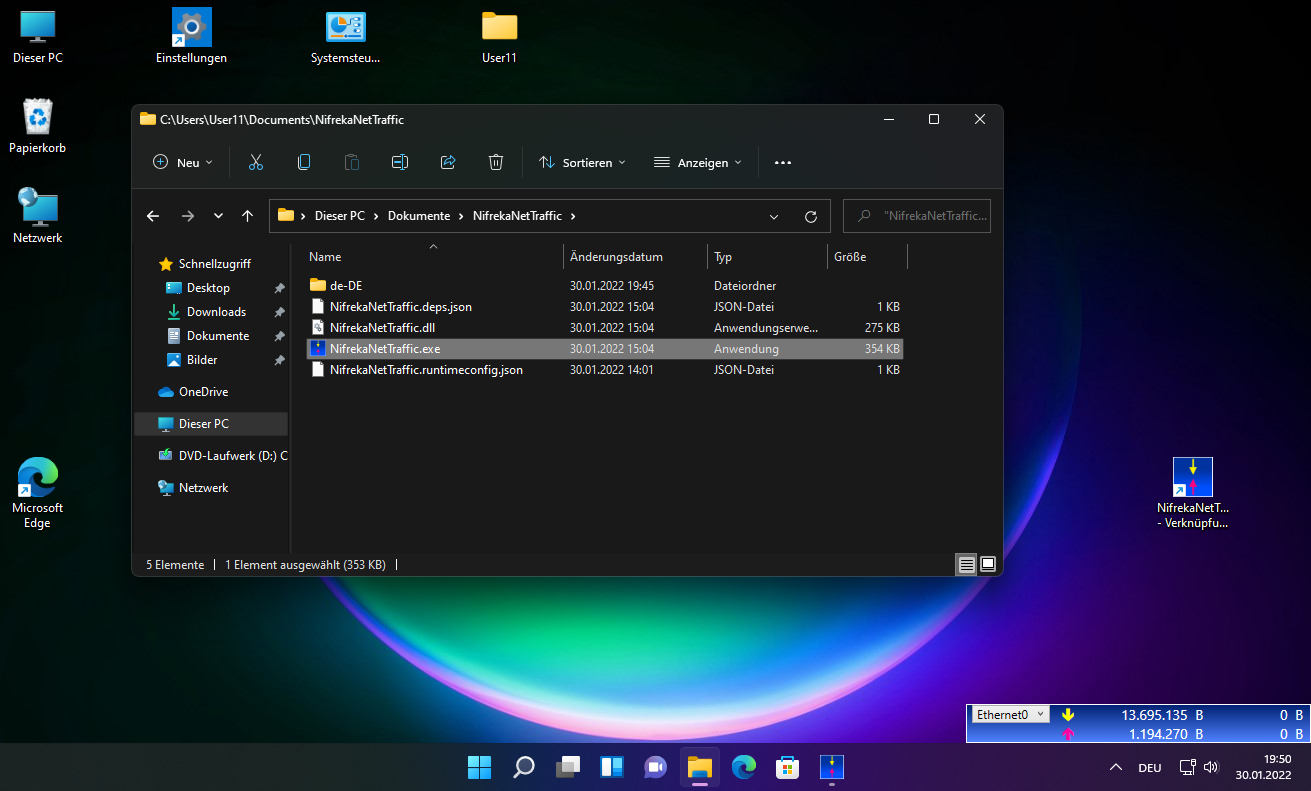Click the Share icon in Explorer toolbar
Image resolution: width=1311 pixels, height=791 pixels.
(x=448, y=162)
